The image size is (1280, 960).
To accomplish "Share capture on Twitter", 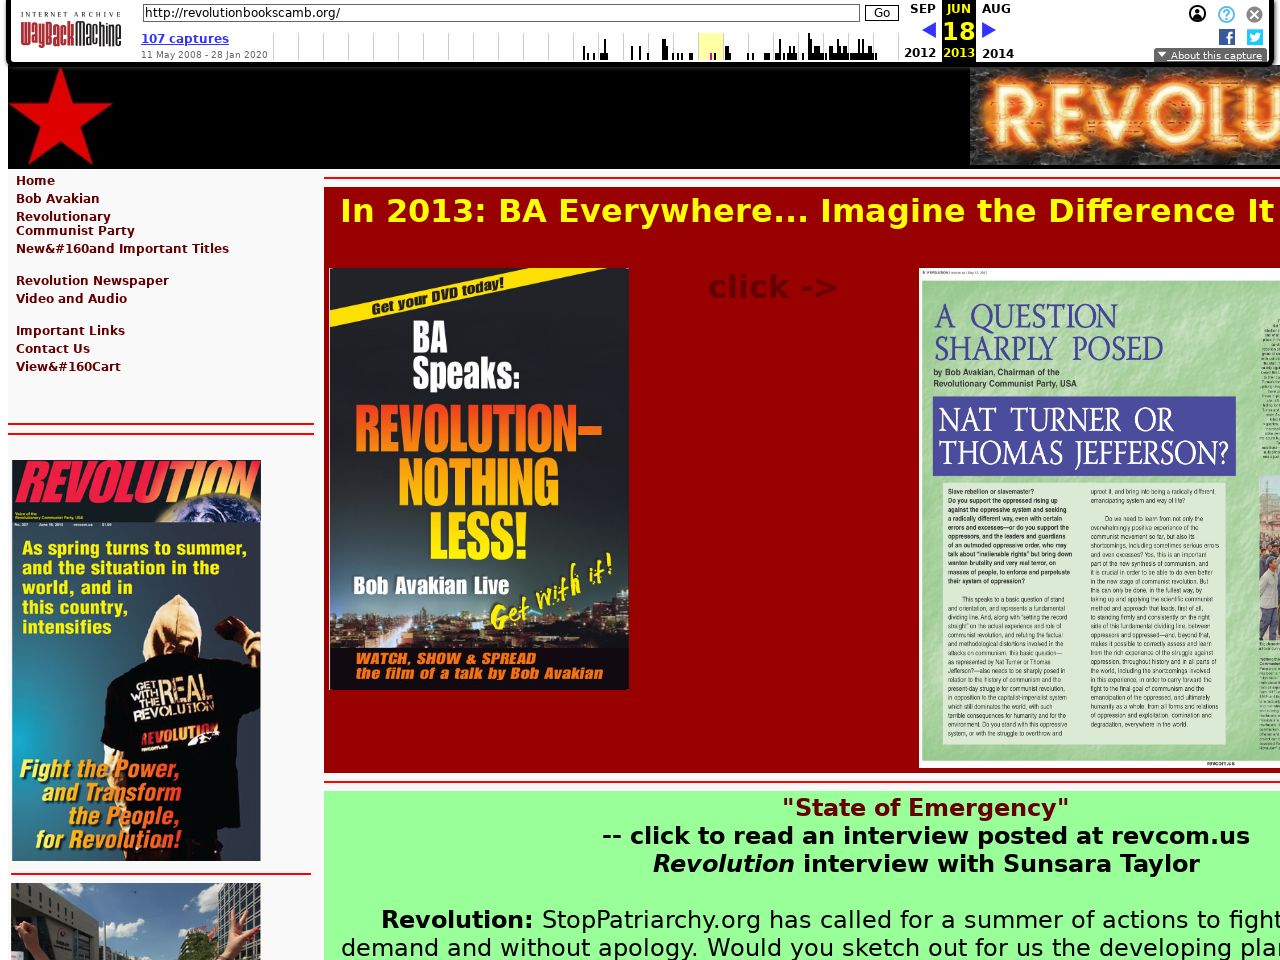I will [1254, 37].
